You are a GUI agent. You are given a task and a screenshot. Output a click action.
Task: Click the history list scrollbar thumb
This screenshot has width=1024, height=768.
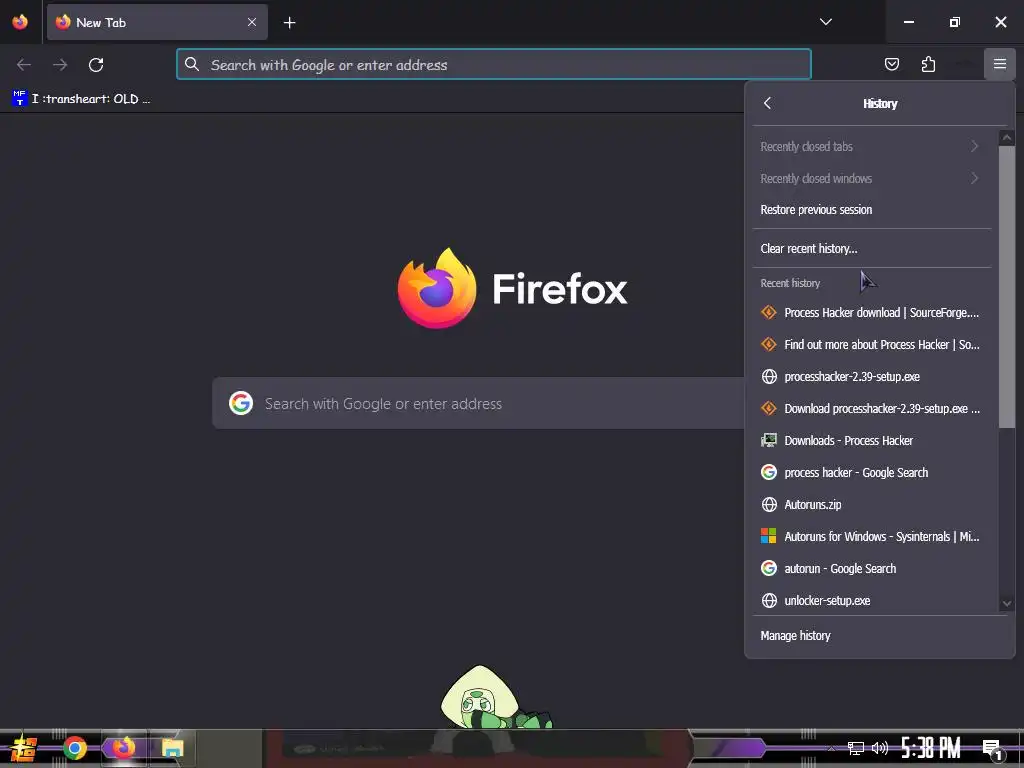pos(1006,287)
